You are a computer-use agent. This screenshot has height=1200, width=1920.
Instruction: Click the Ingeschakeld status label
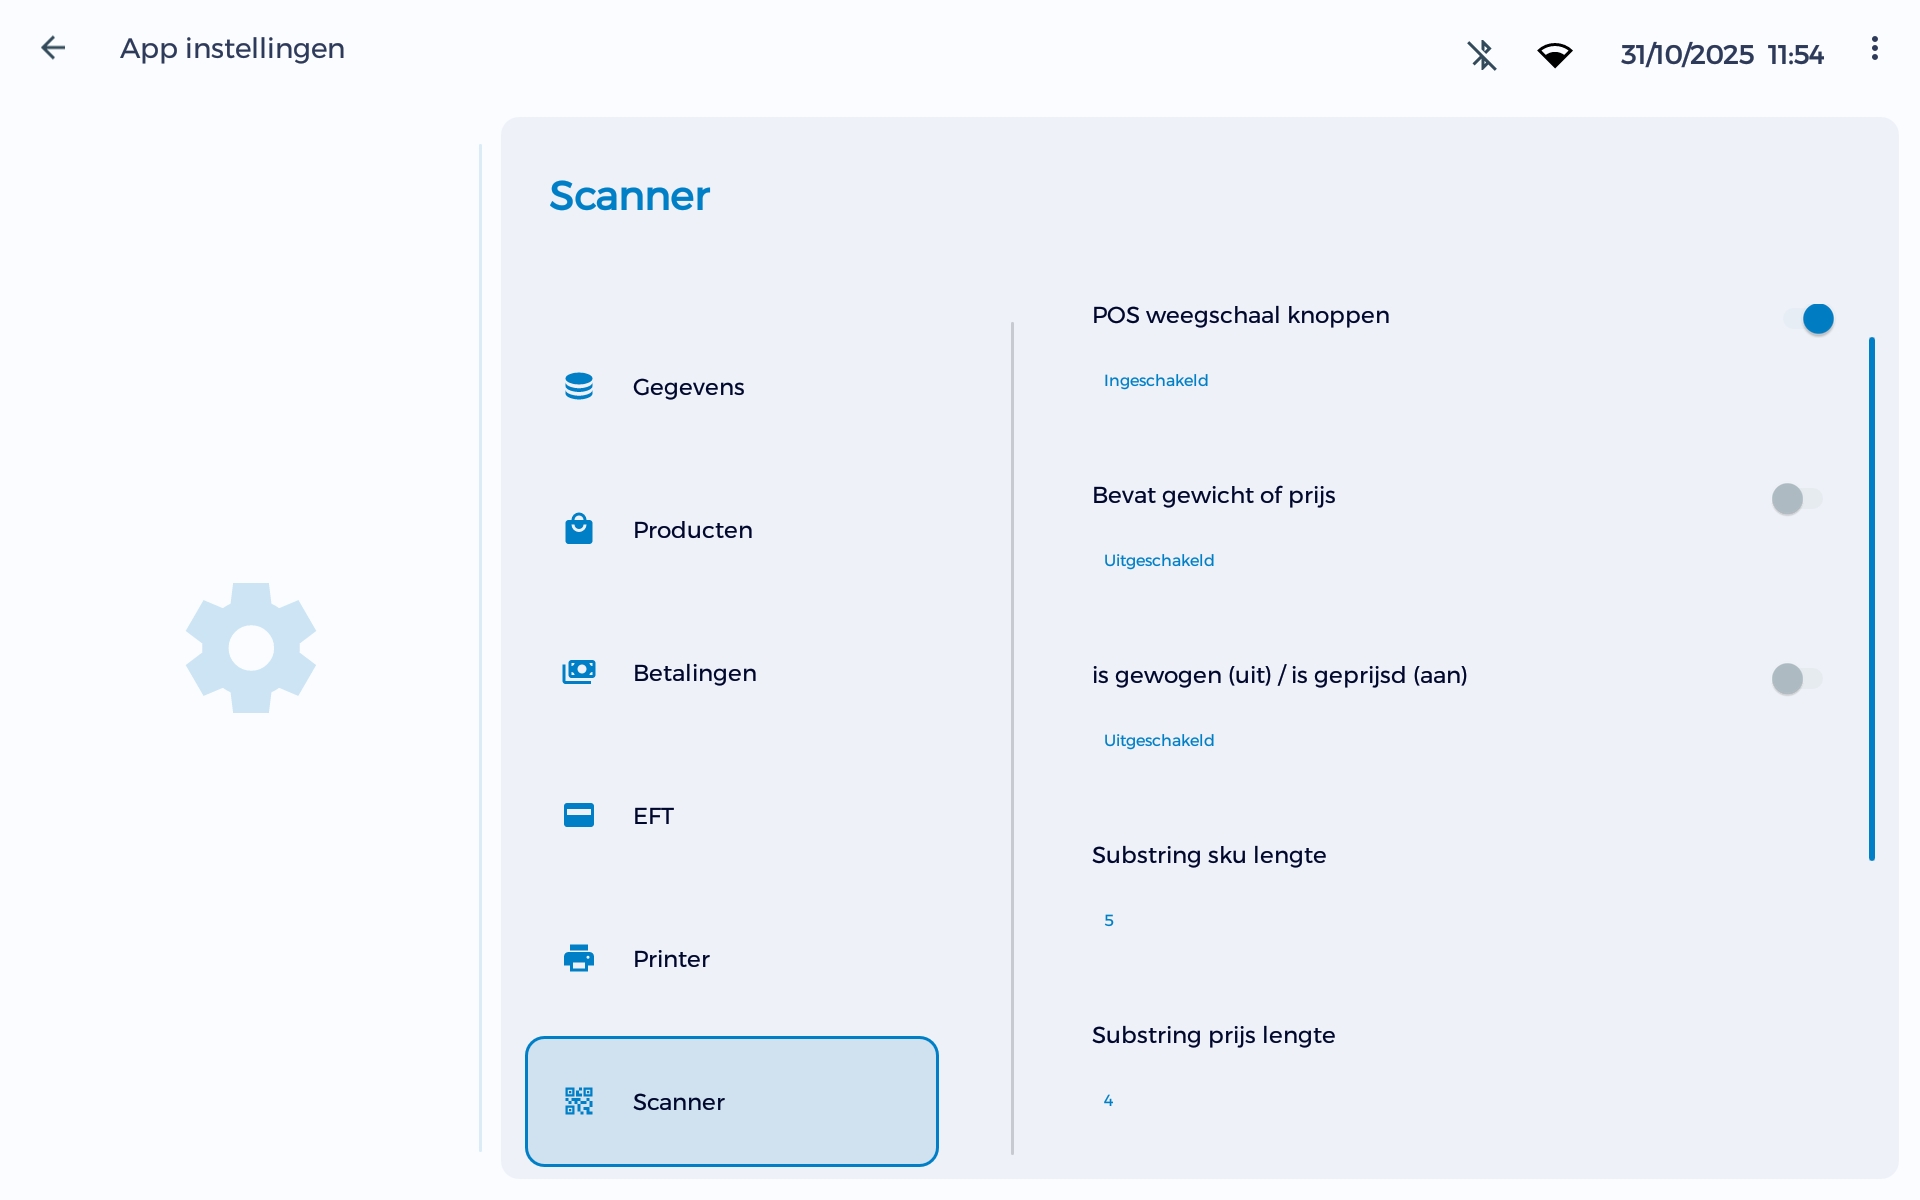click(1155, 380)
